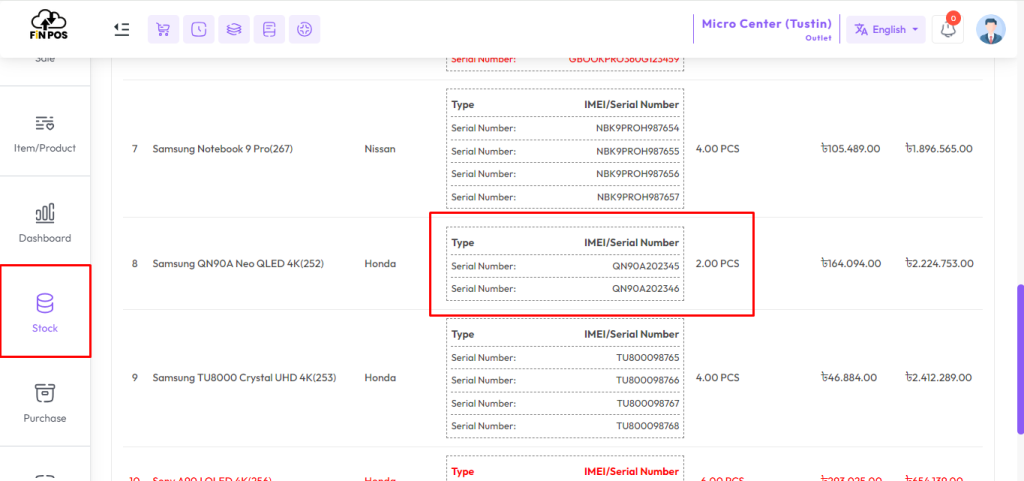Click the ৳46.884.00 price value
The image size is (1024, 481).
849,378
